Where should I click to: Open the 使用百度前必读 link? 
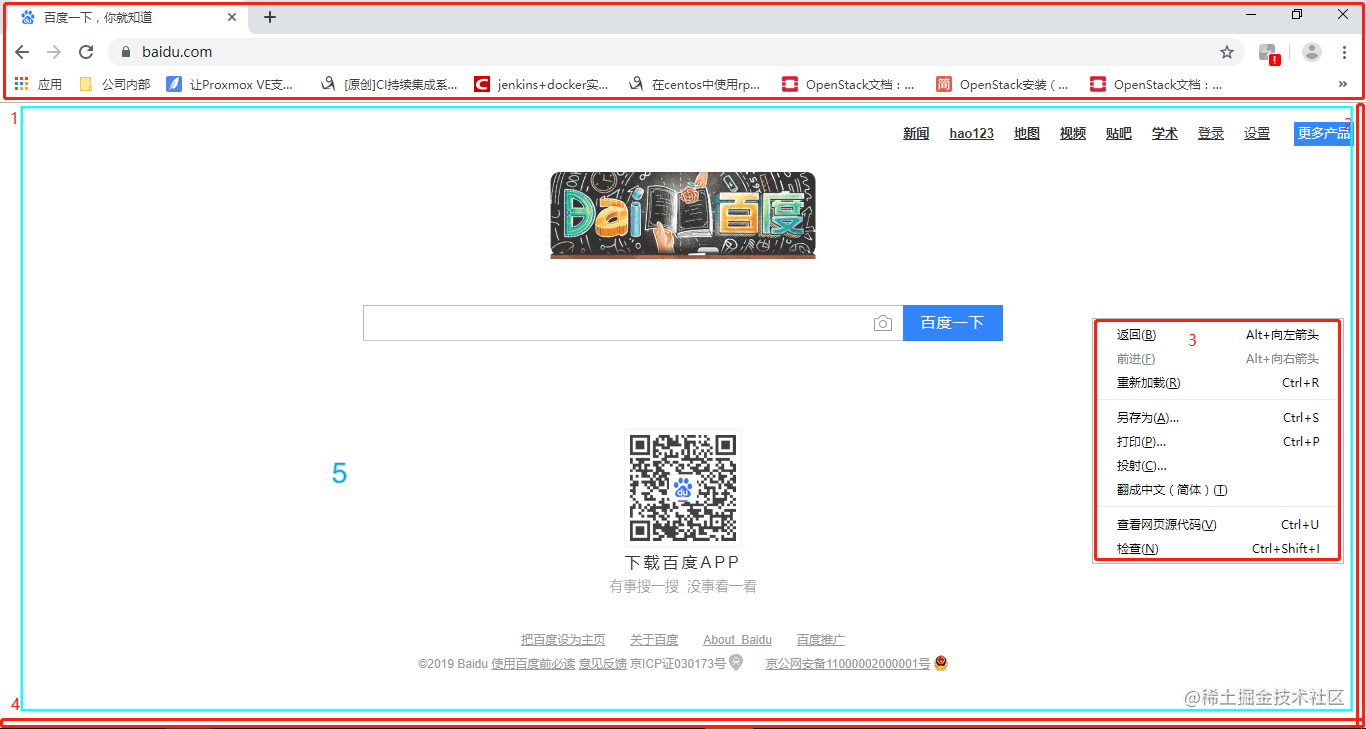point(533,663)
